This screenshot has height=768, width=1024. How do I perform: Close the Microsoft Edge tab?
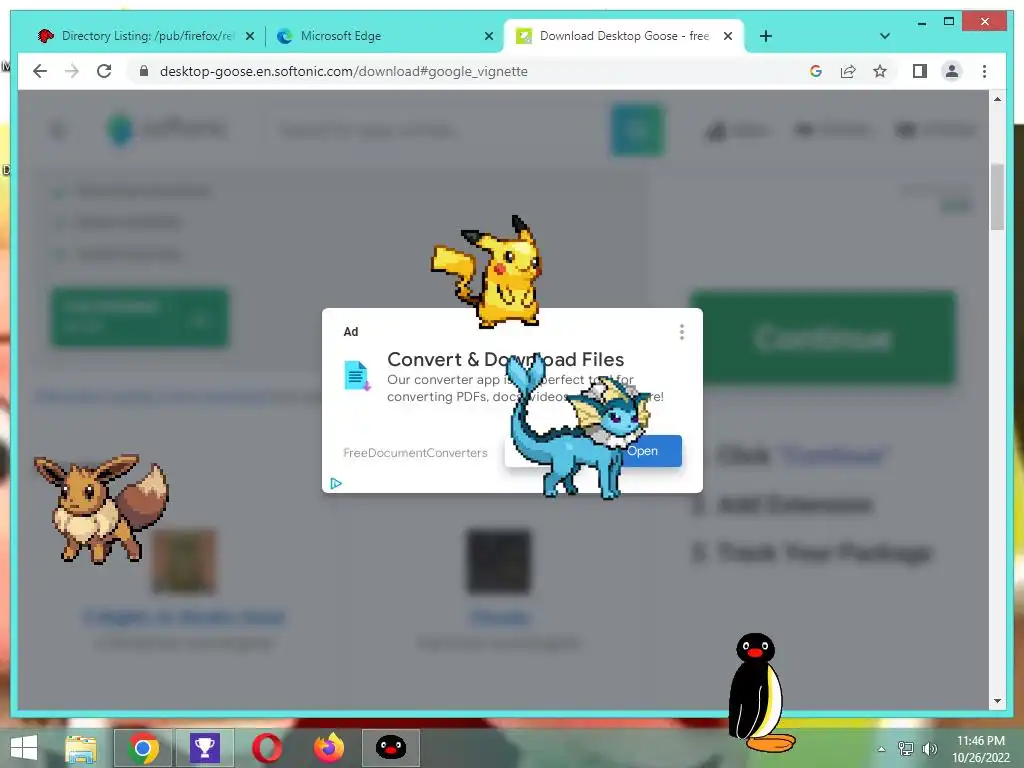[x=488, y=37]
